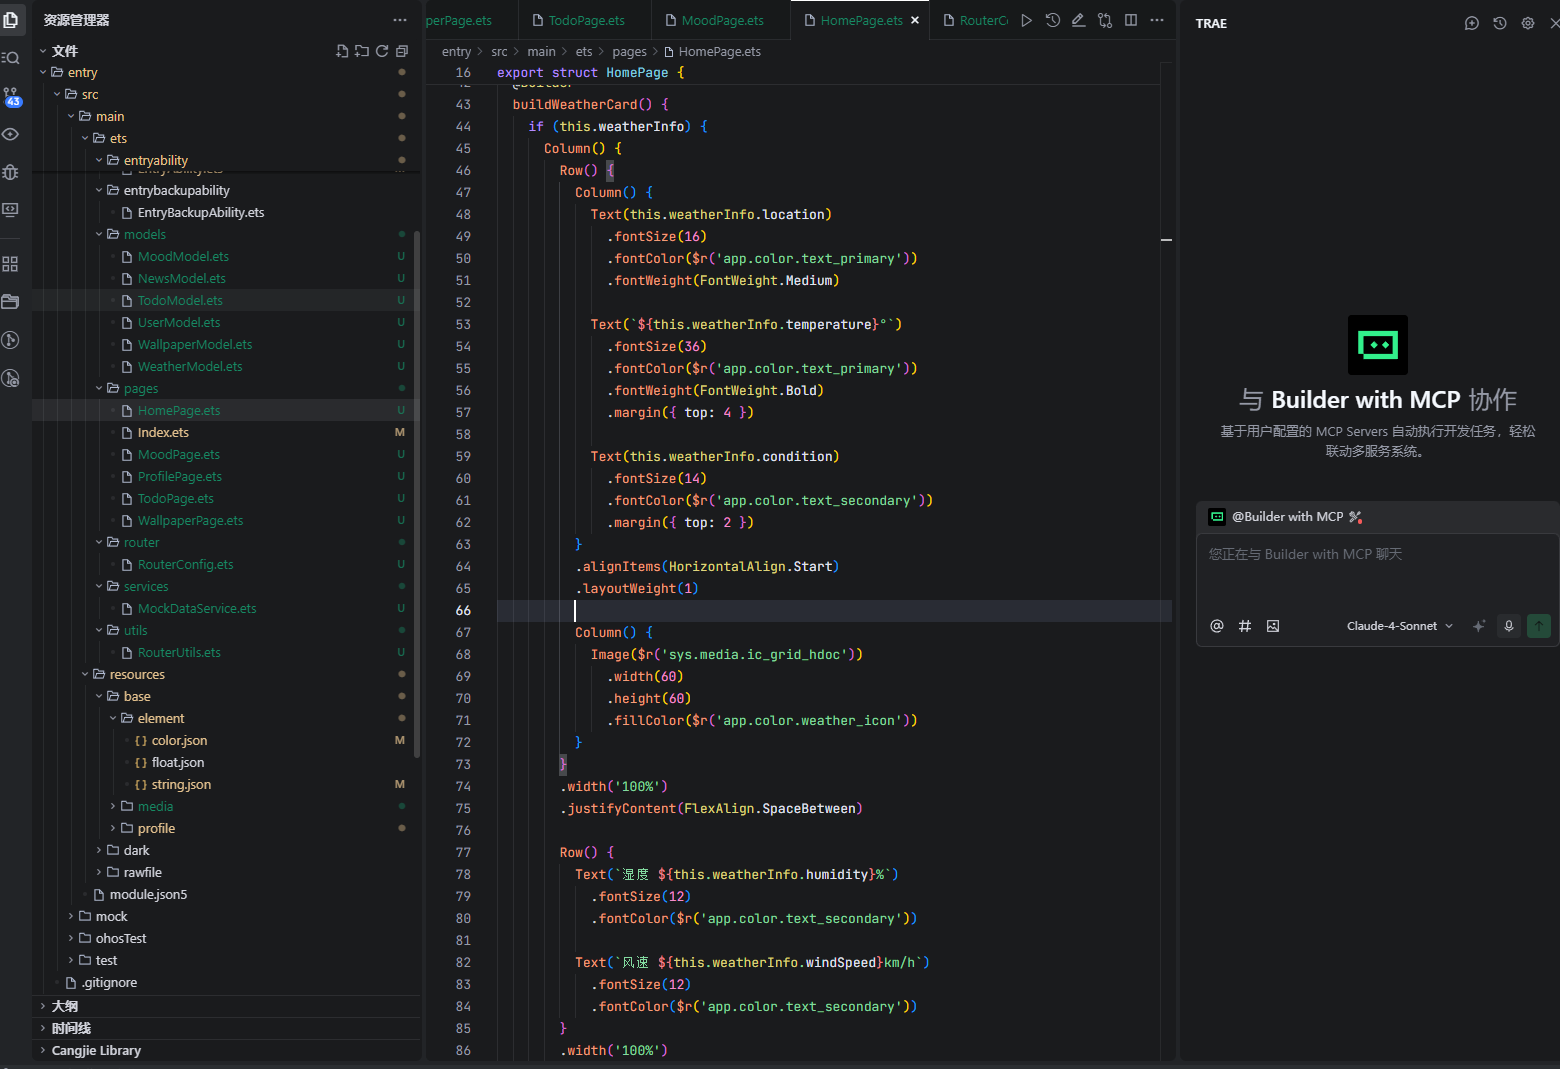Expand the 大纲 outline section
The height and width of the screenshot is (1069, 1560).
click(226, 1007)
